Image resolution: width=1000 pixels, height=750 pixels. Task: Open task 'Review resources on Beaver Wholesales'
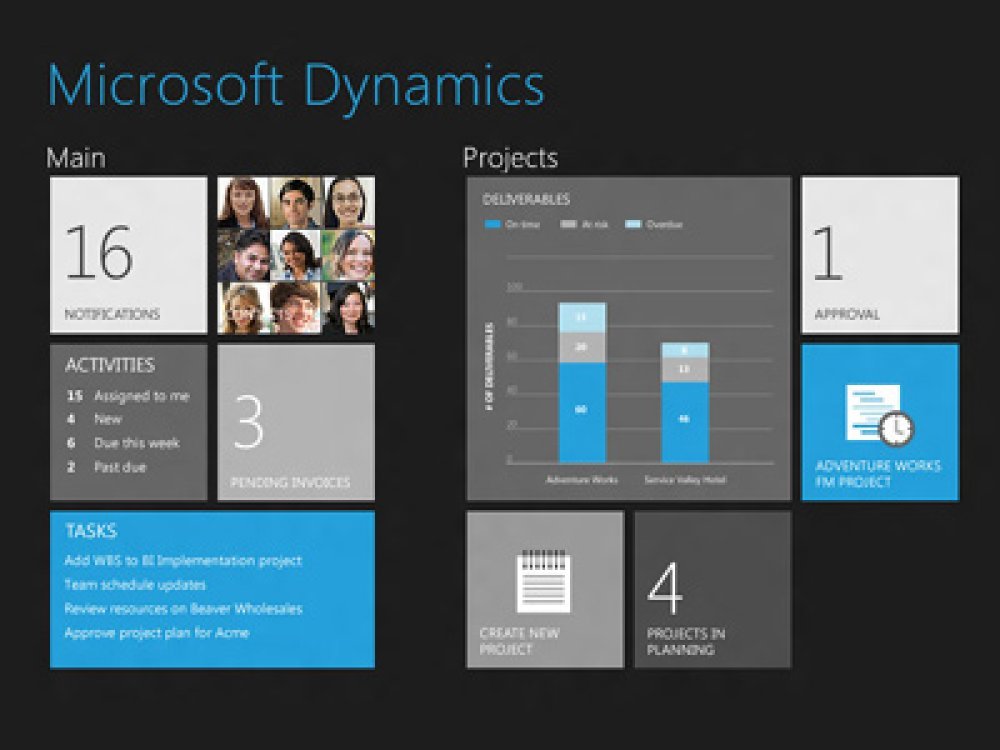click(x=183, y=608)
